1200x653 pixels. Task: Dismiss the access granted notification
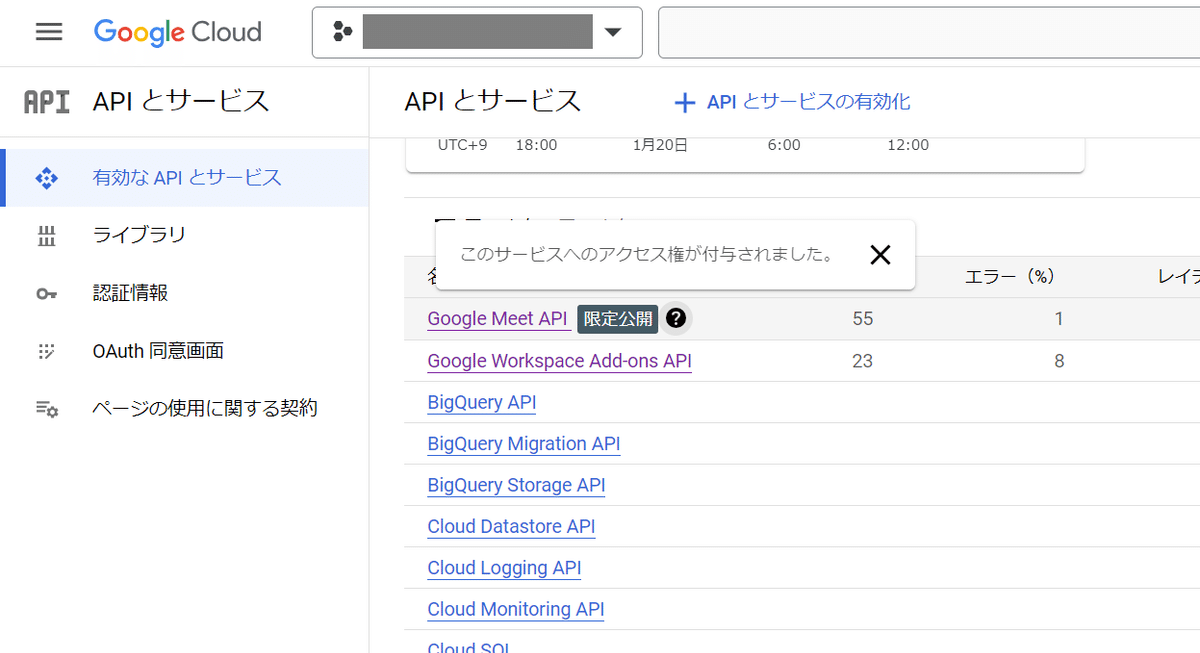pos(880,255)
